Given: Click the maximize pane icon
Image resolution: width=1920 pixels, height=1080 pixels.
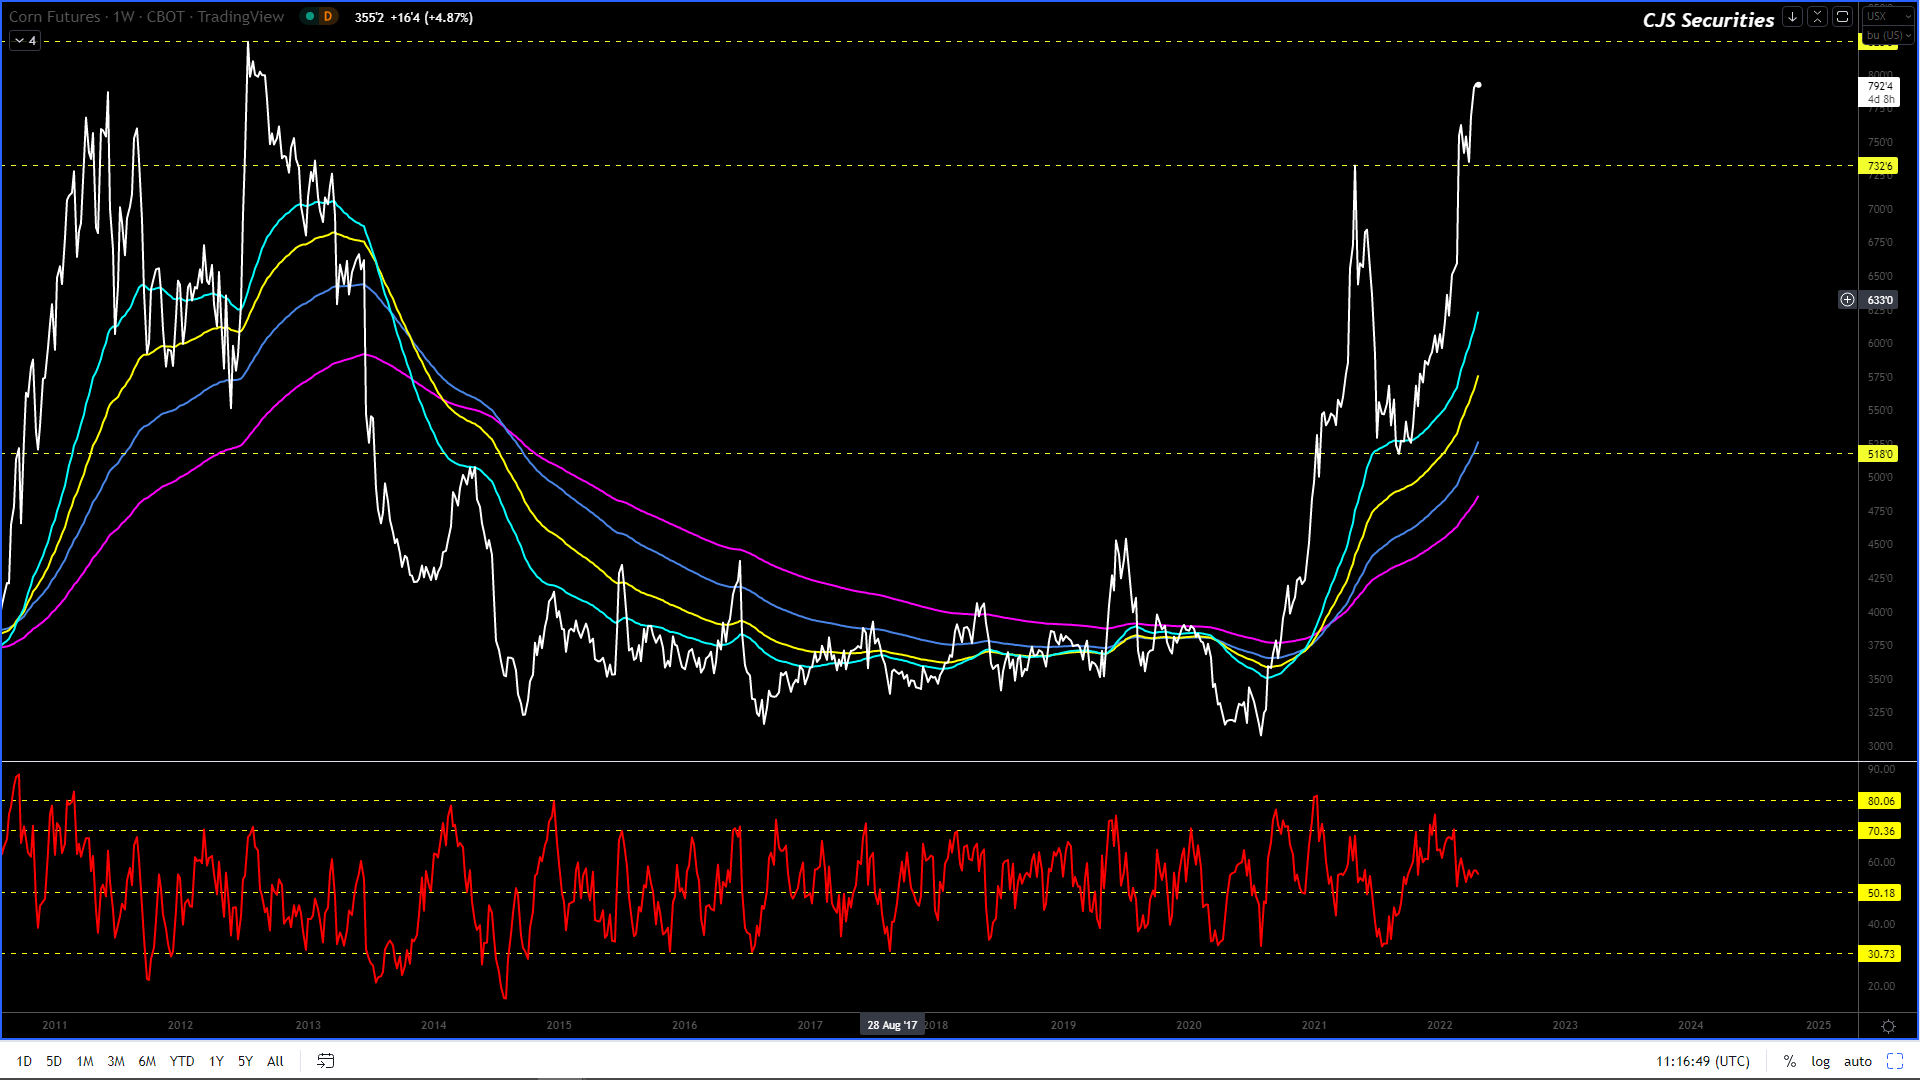Looking at the screenshot, I should coord(1842,17).
